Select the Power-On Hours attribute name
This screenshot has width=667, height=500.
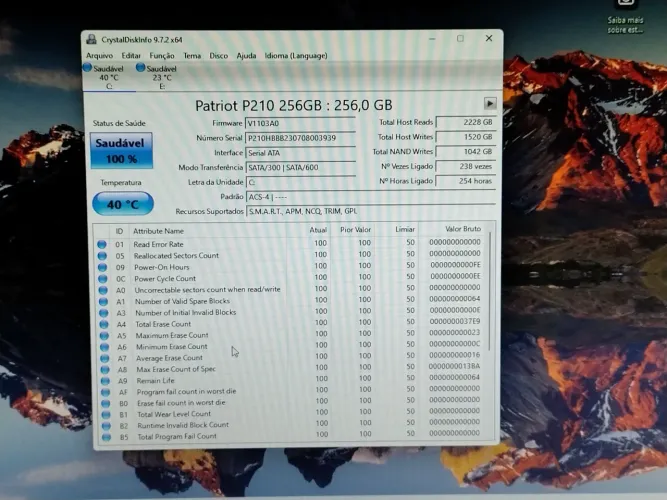[162, 267]
